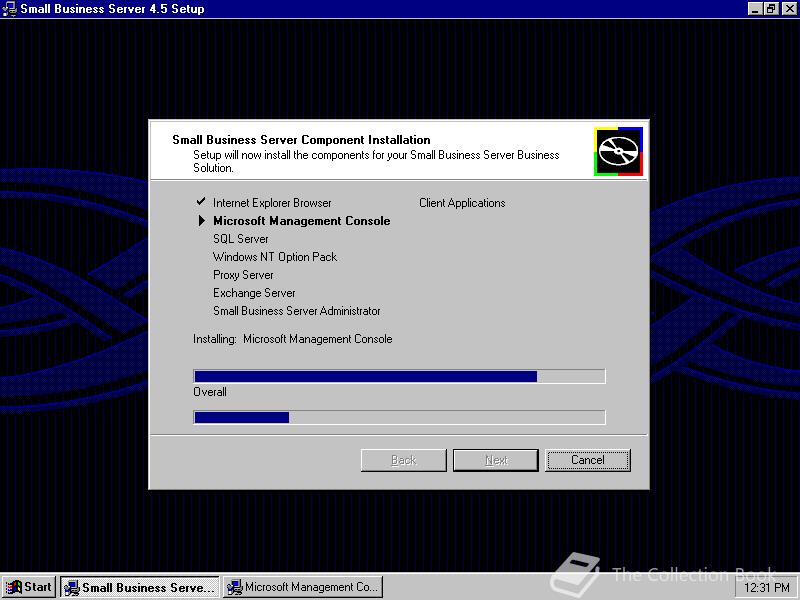Select the SQL Server component entry
The width and height of the screenshot is (800, 600).
coord(240,239)
